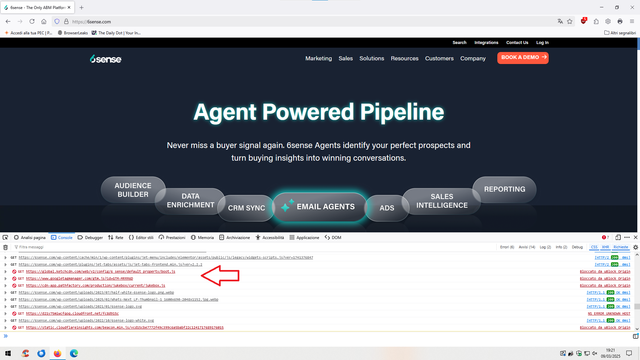The image size is (640, 360).
Task: Click the padlock site security icon
Action: [x=66, y=22]
